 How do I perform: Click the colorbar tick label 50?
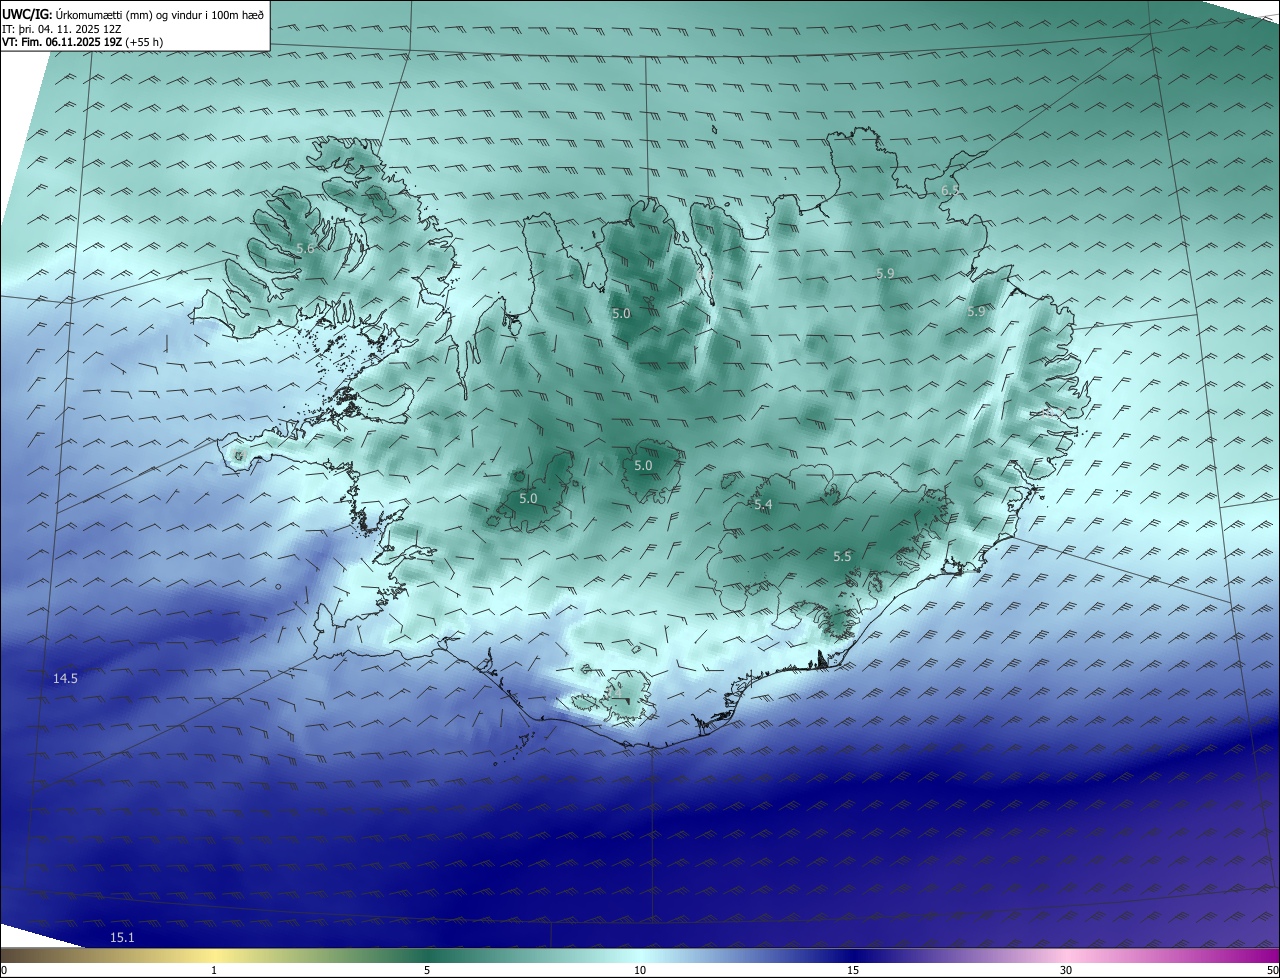click(1272, 970)
